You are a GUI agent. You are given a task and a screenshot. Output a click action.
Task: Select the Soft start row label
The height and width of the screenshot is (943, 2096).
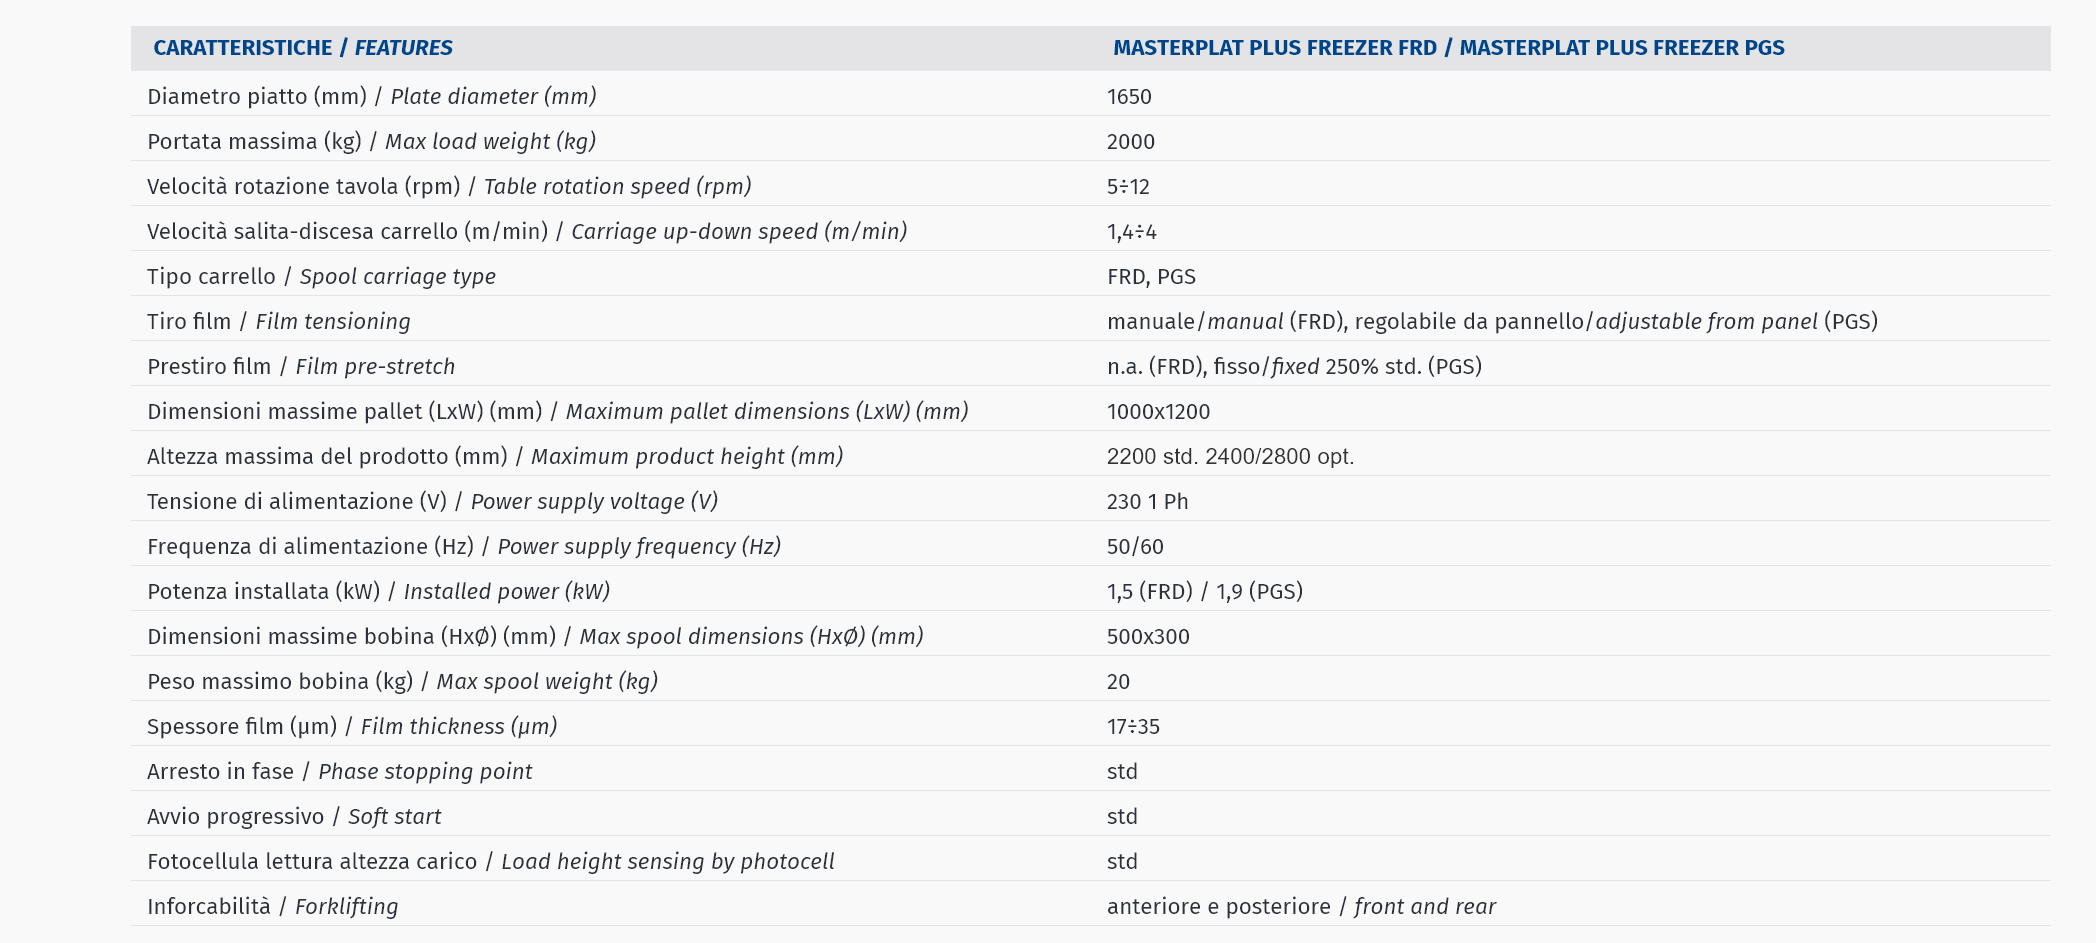tap(294, 817)
